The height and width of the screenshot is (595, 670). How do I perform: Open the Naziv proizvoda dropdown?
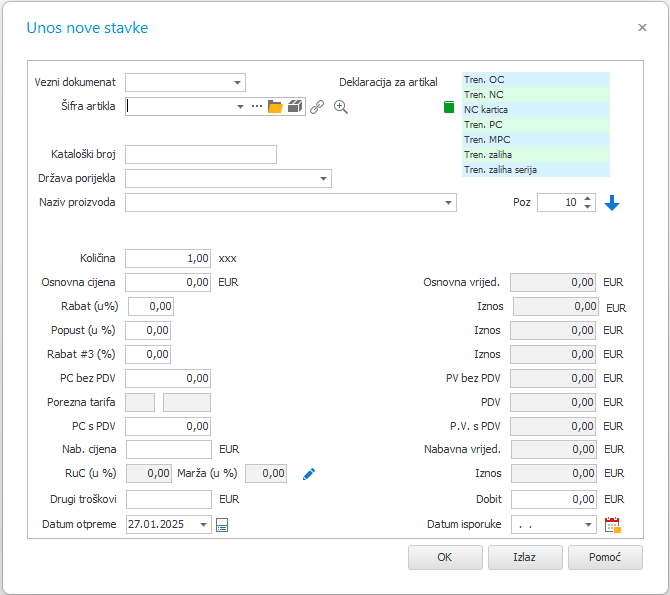coord(448,203)
